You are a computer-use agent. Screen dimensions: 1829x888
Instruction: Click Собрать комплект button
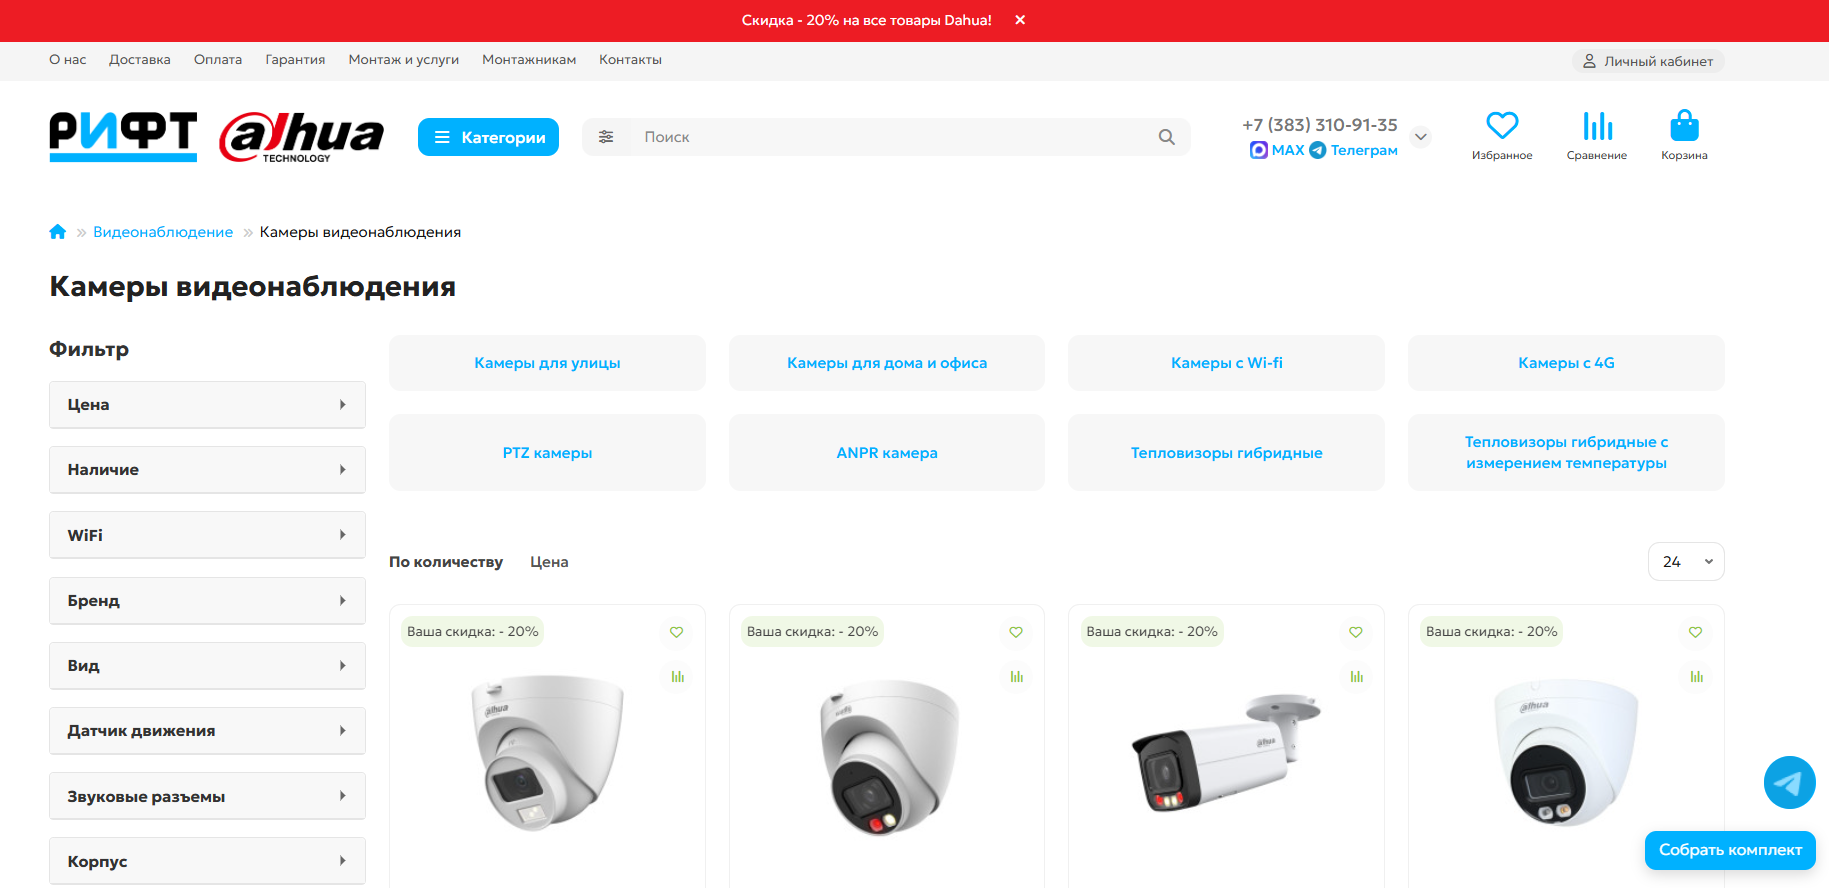pos(1730,850)
